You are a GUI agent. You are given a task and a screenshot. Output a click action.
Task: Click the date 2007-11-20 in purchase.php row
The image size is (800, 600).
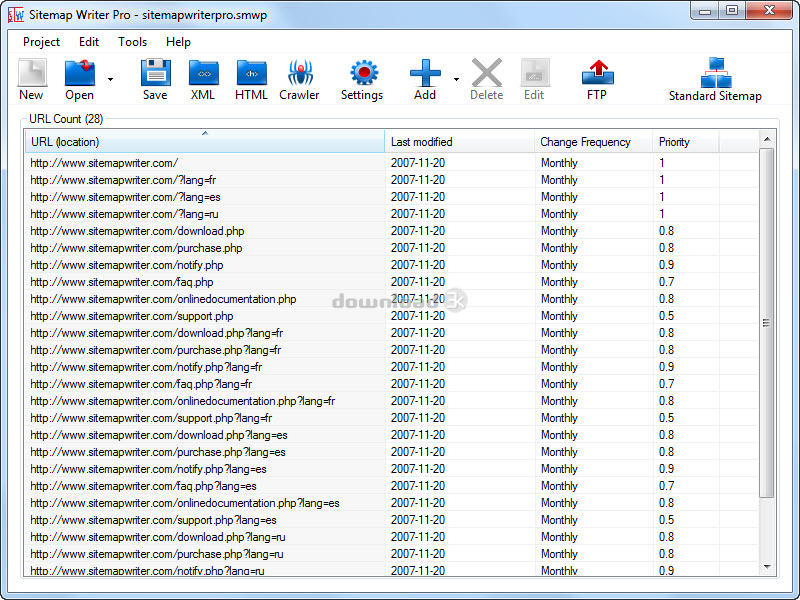tap(418, 248)
